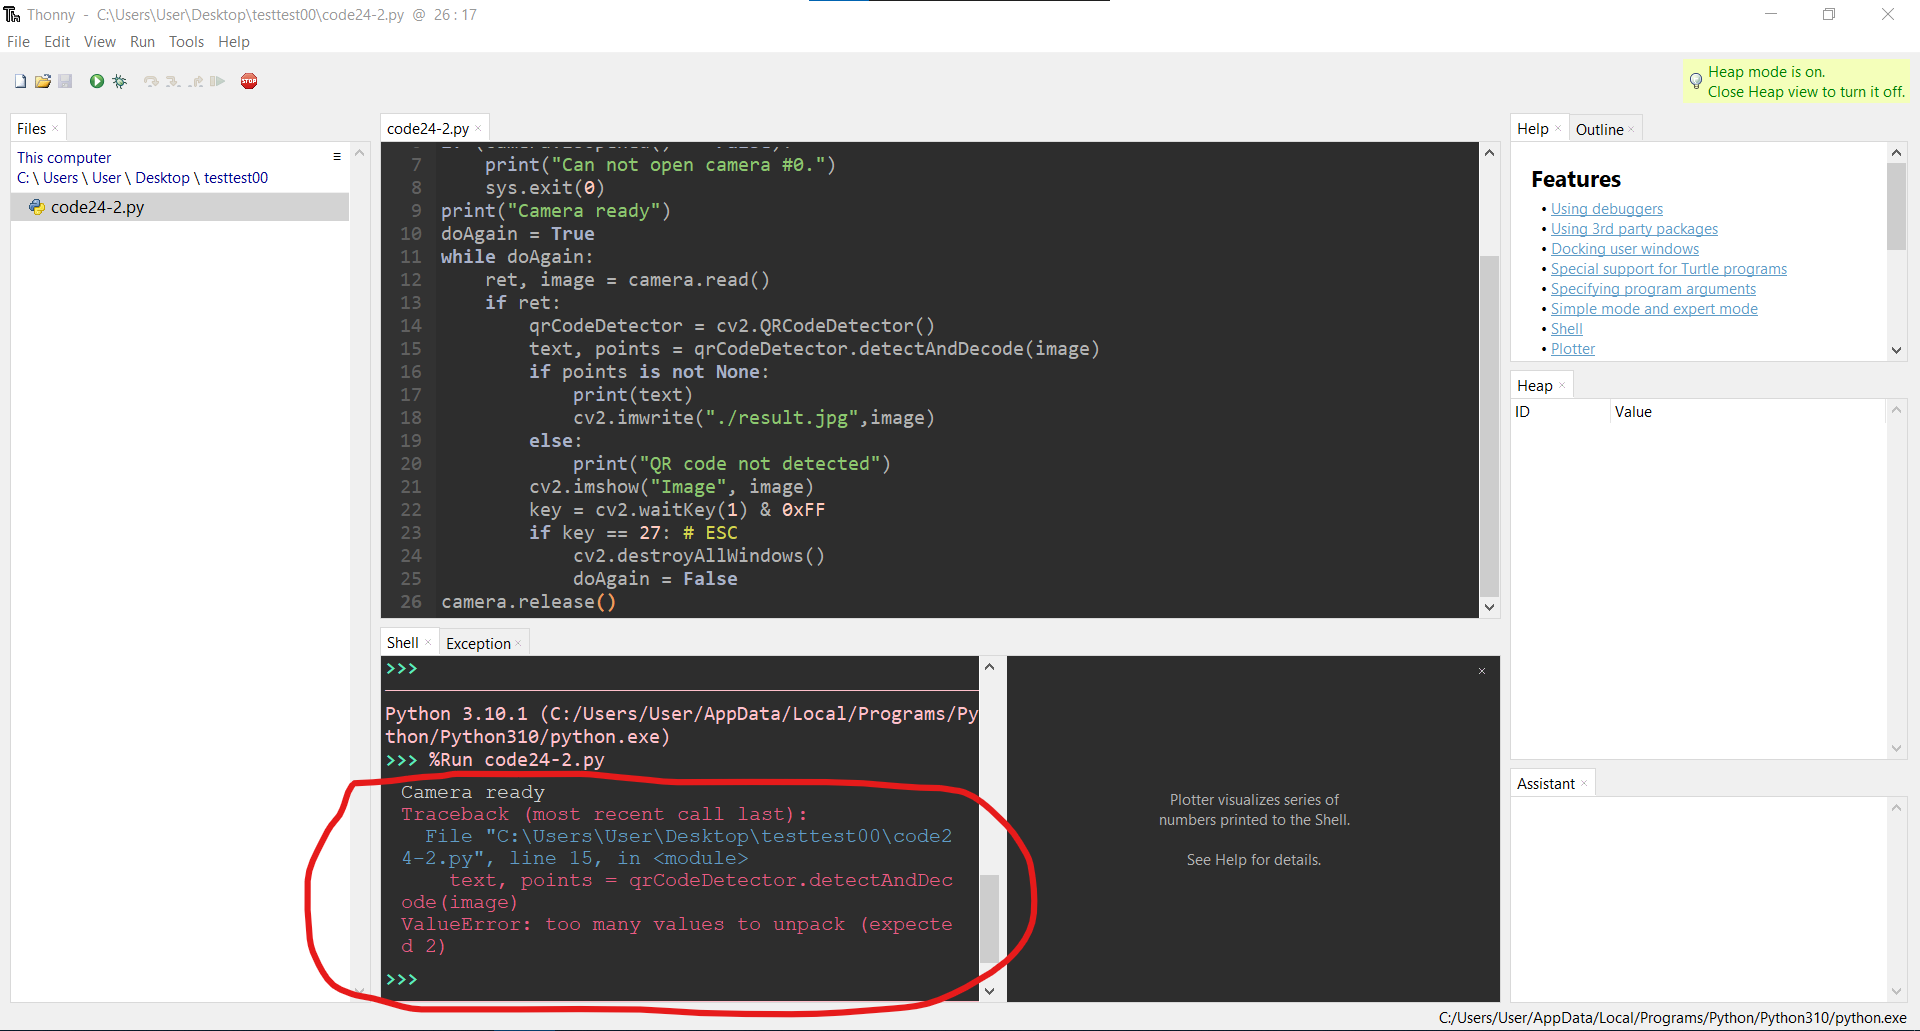The height and width of the screenshot is (1031, 1920).
Task: Close the Plotter pane with its x
Action: [x=1482, y=671]
